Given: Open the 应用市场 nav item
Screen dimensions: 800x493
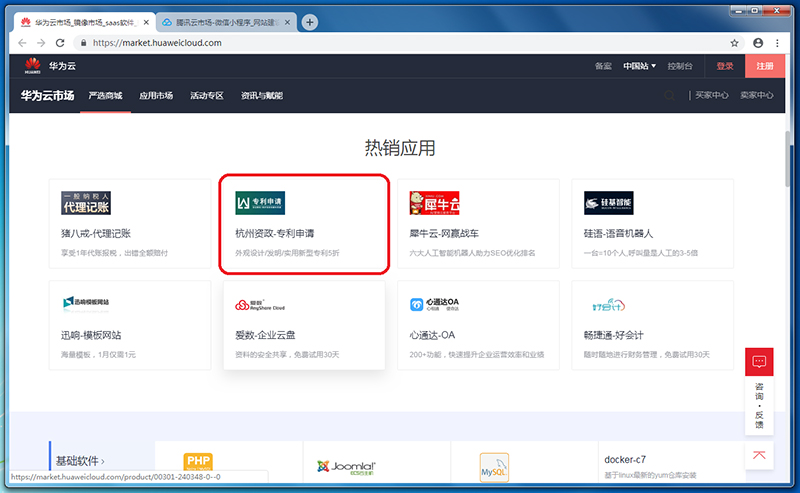Looking at the screenshot, I should (156, 95).
